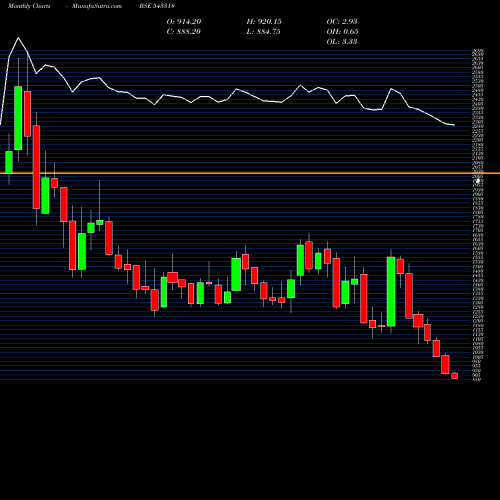The width and height of the screenshot is (500, 500).
Task: Click the open price value O: 914.20
Action: pos(184,22)
